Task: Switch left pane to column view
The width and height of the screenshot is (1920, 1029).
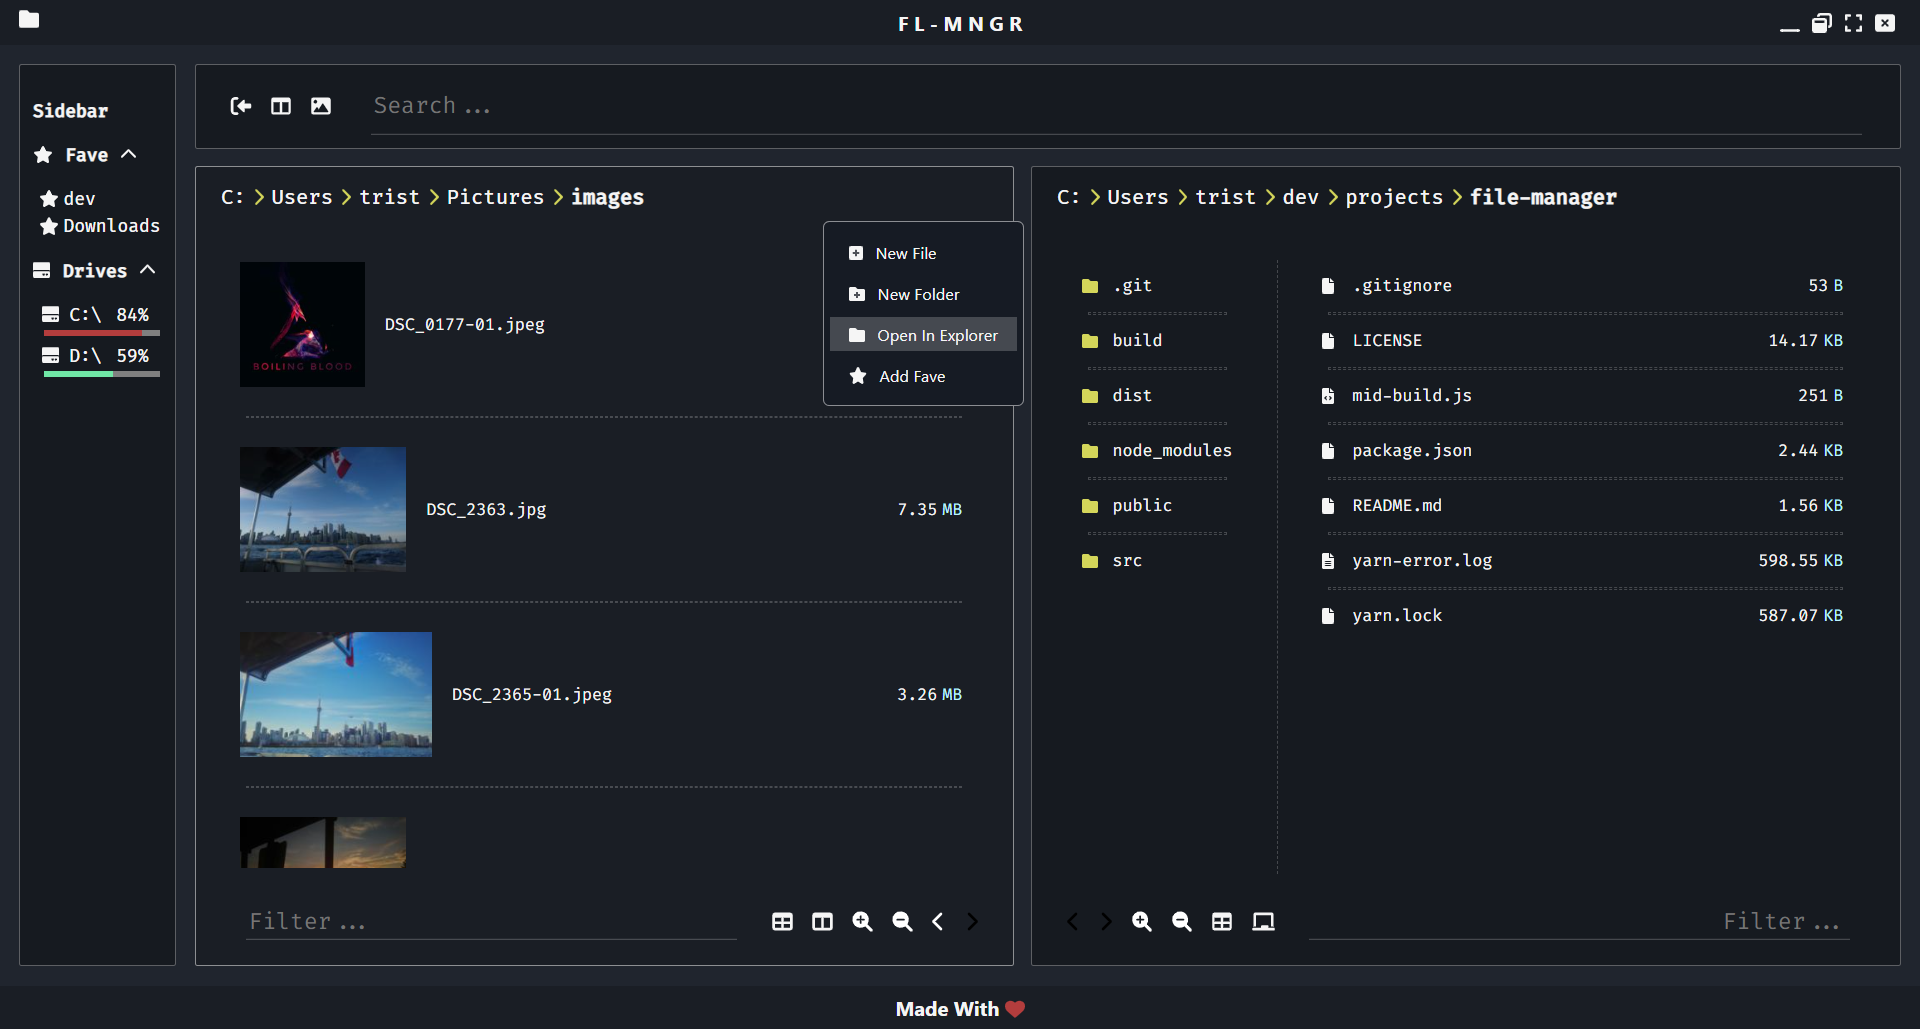Action: pyautogui.click(x=822, y=922)
